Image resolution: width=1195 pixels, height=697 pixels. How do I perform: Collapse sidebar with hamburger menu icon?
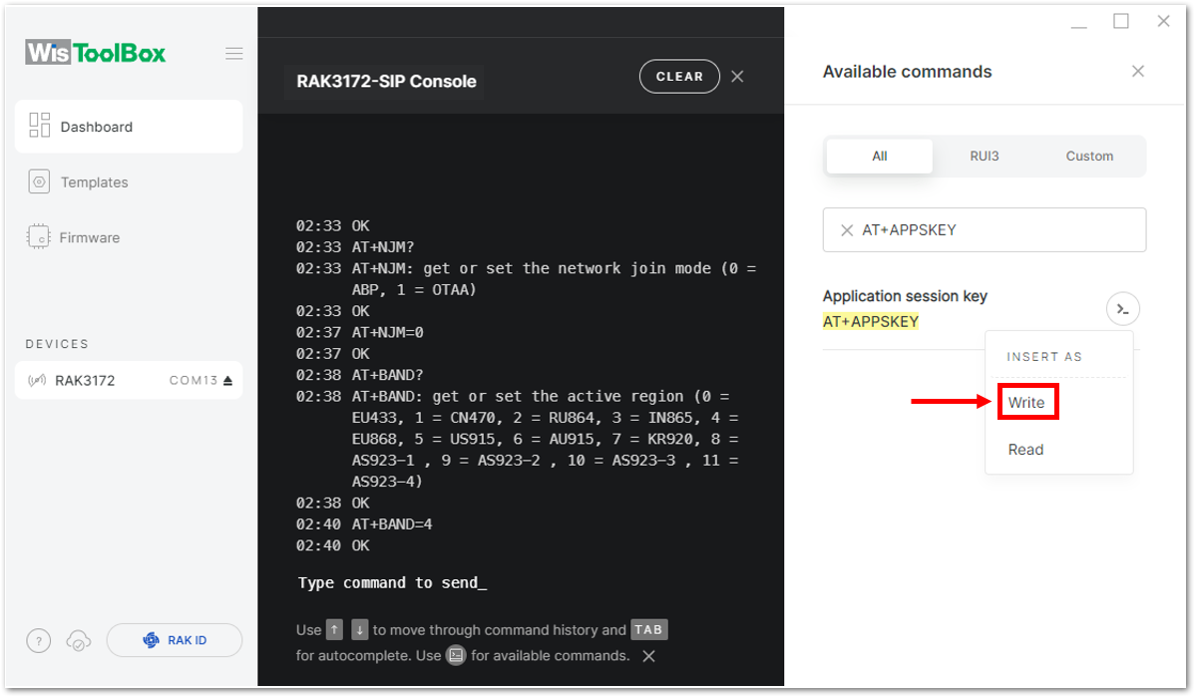[x=234, y=53]
